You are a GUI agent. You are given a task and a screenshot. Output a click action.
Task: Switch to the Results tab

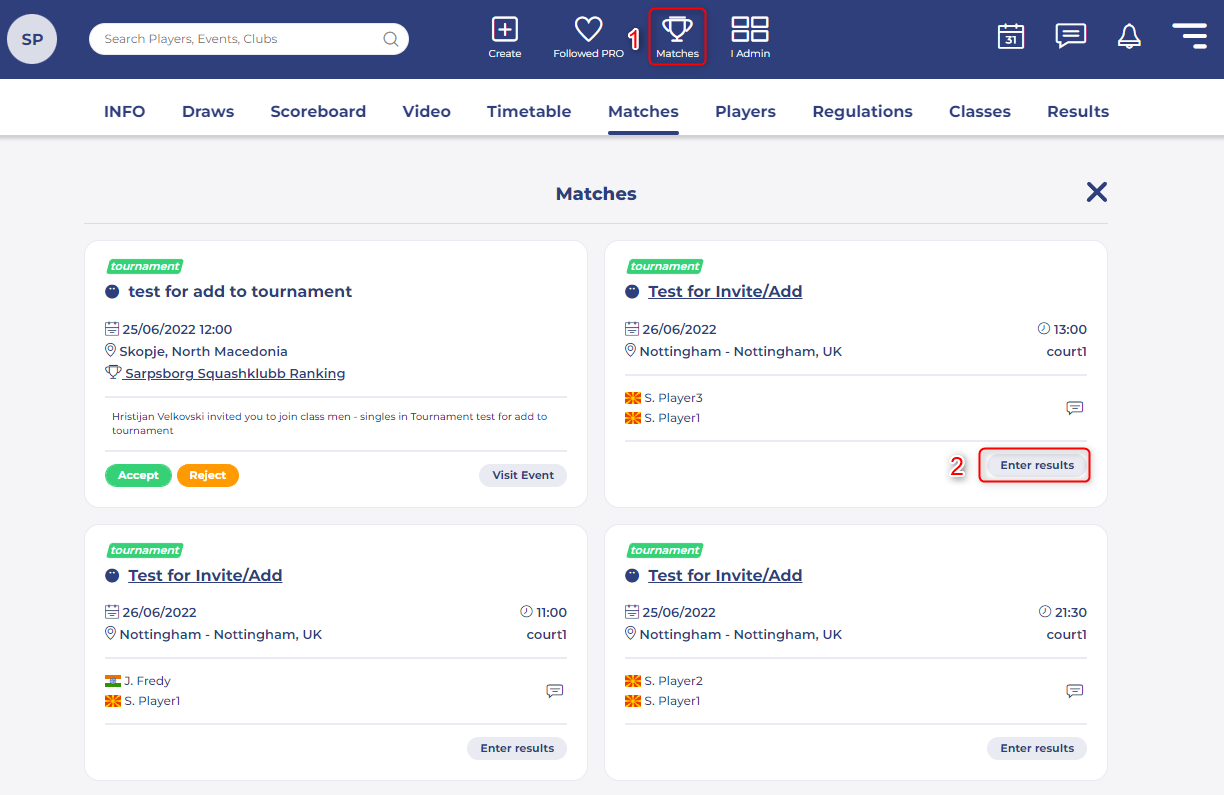[1078, 112]
